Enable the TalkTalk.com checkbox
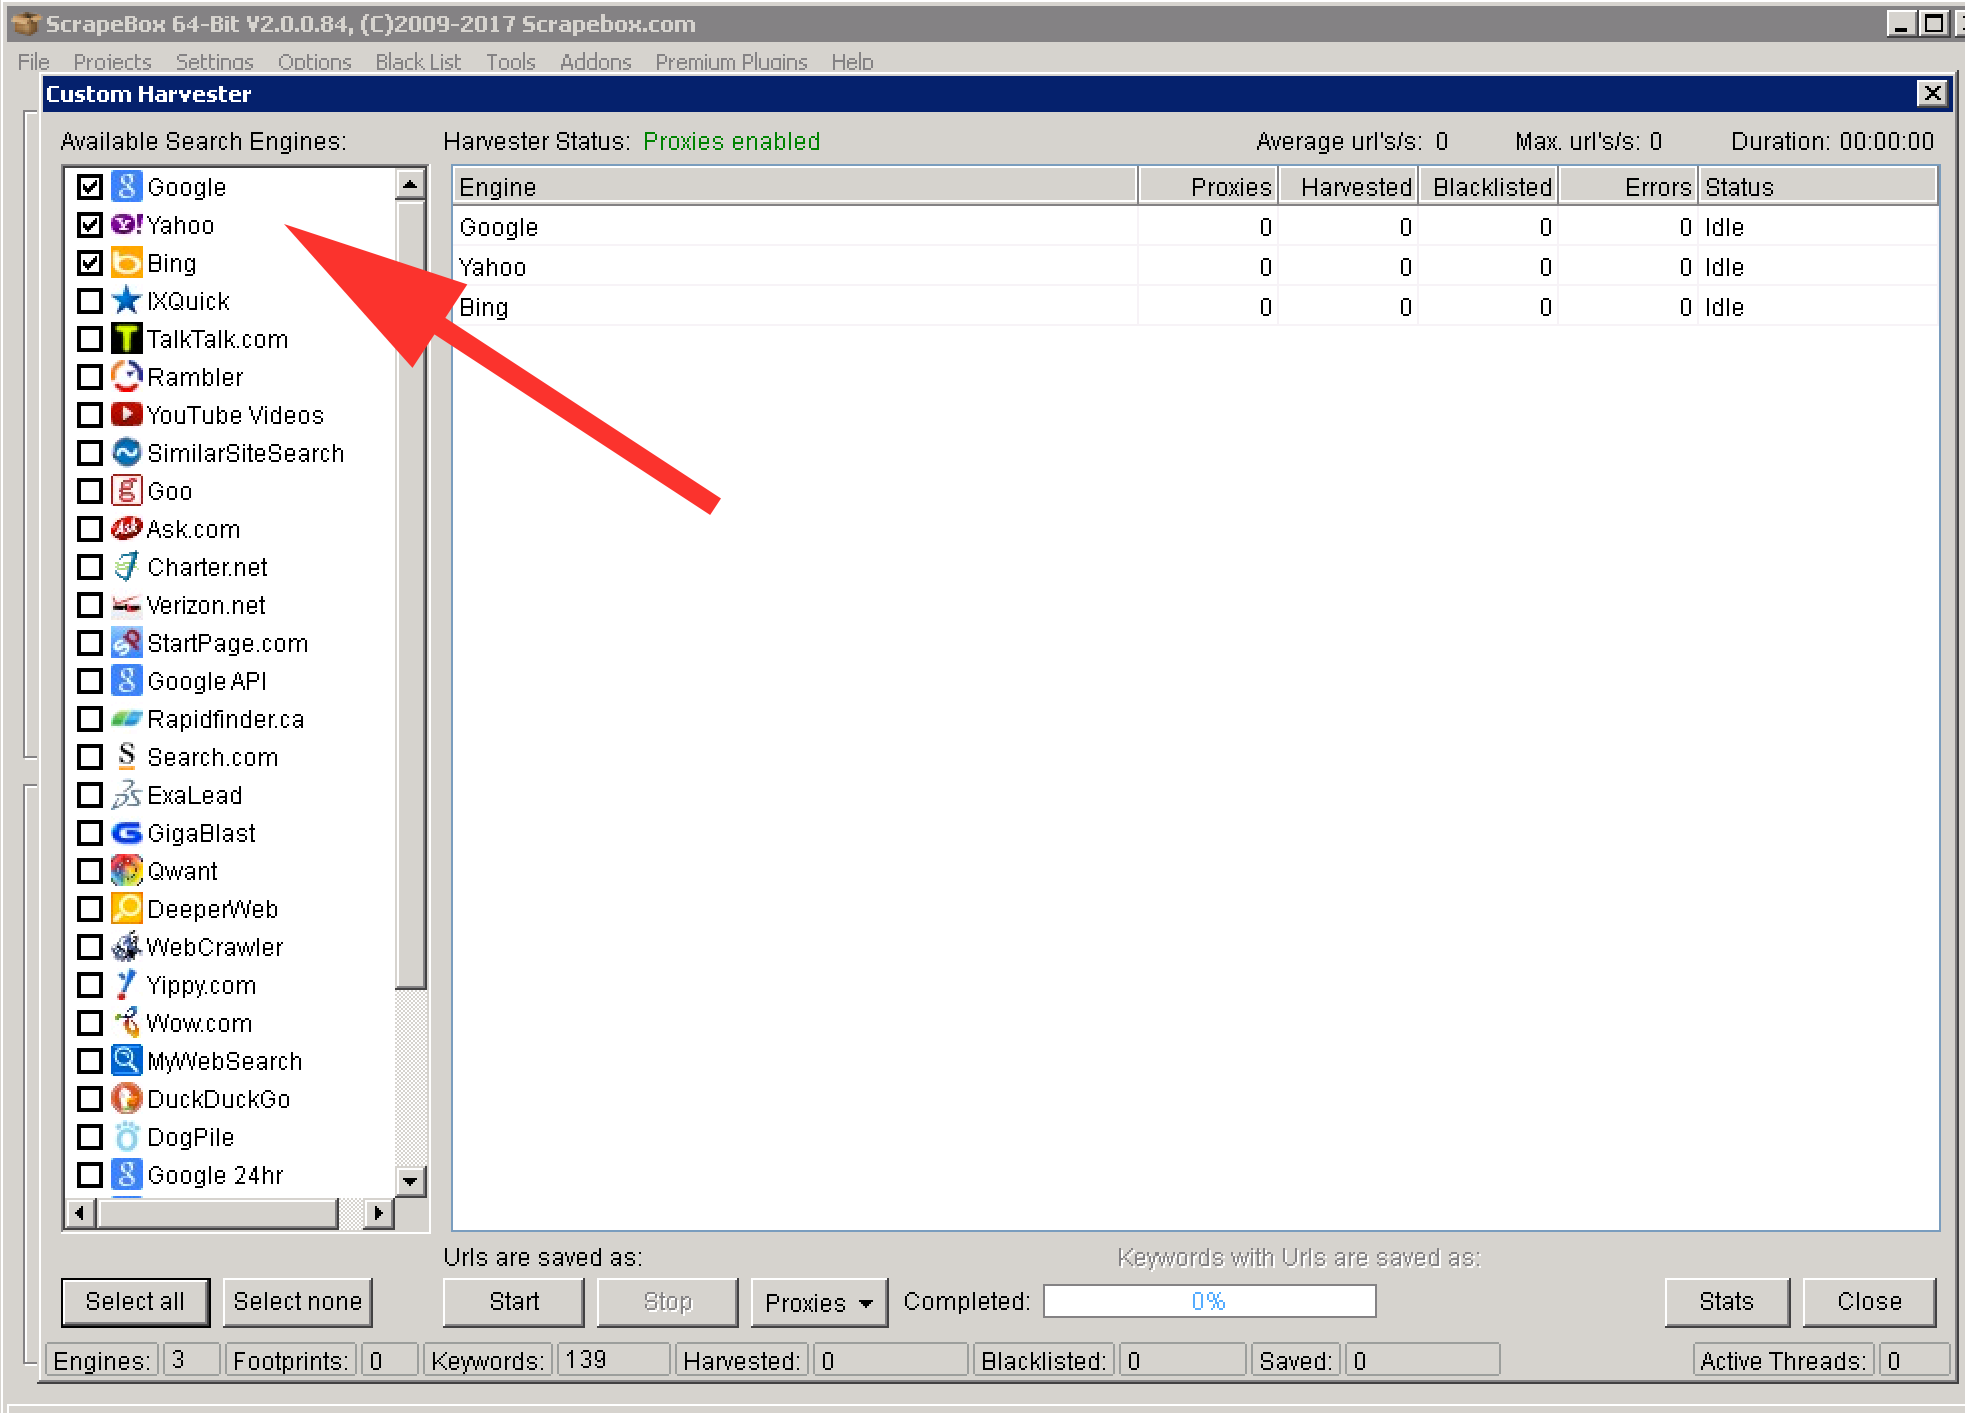The height and width of the screenshot is (1413, 1965). pos(90,339)
